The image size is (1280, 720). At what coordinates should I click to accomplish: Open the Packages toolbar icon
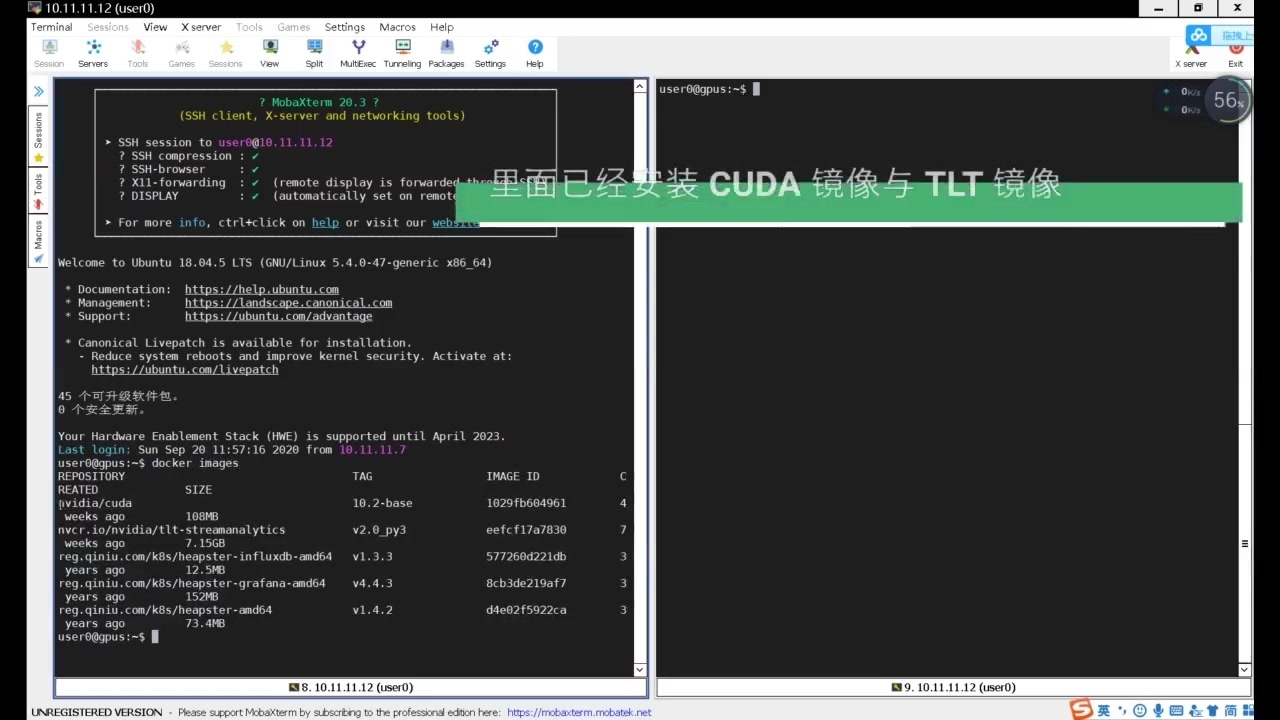coord(446,54)
